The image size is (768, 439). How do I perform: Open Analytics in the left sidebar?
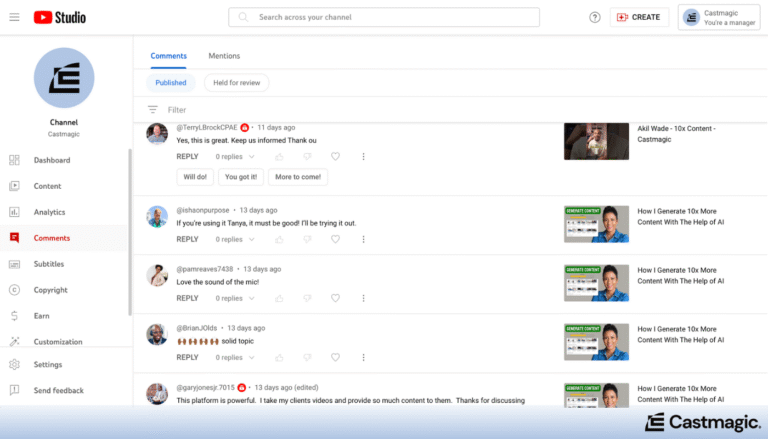tap(49, 212)
